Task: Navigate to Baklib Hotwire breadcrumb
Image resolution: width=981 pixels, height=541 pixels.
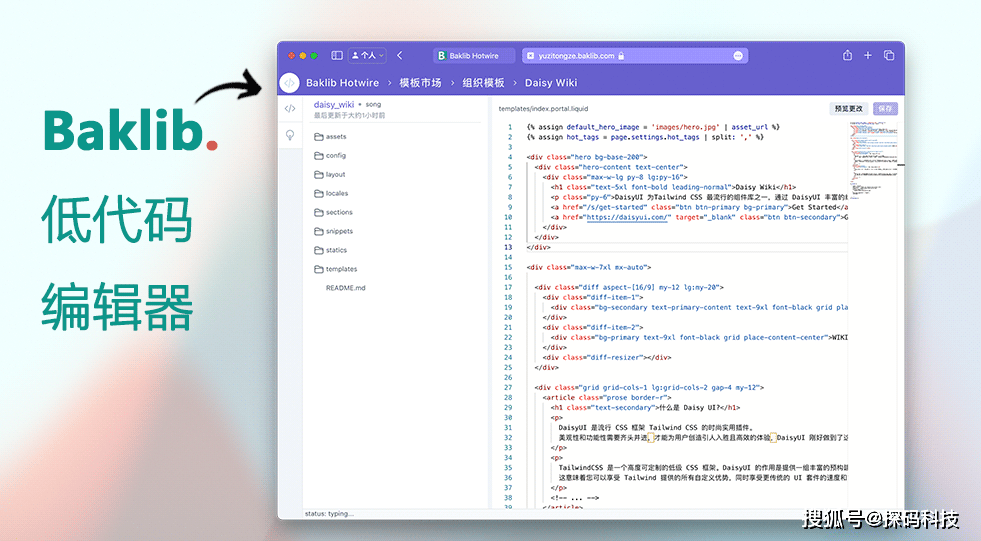Action: point(342,83)
